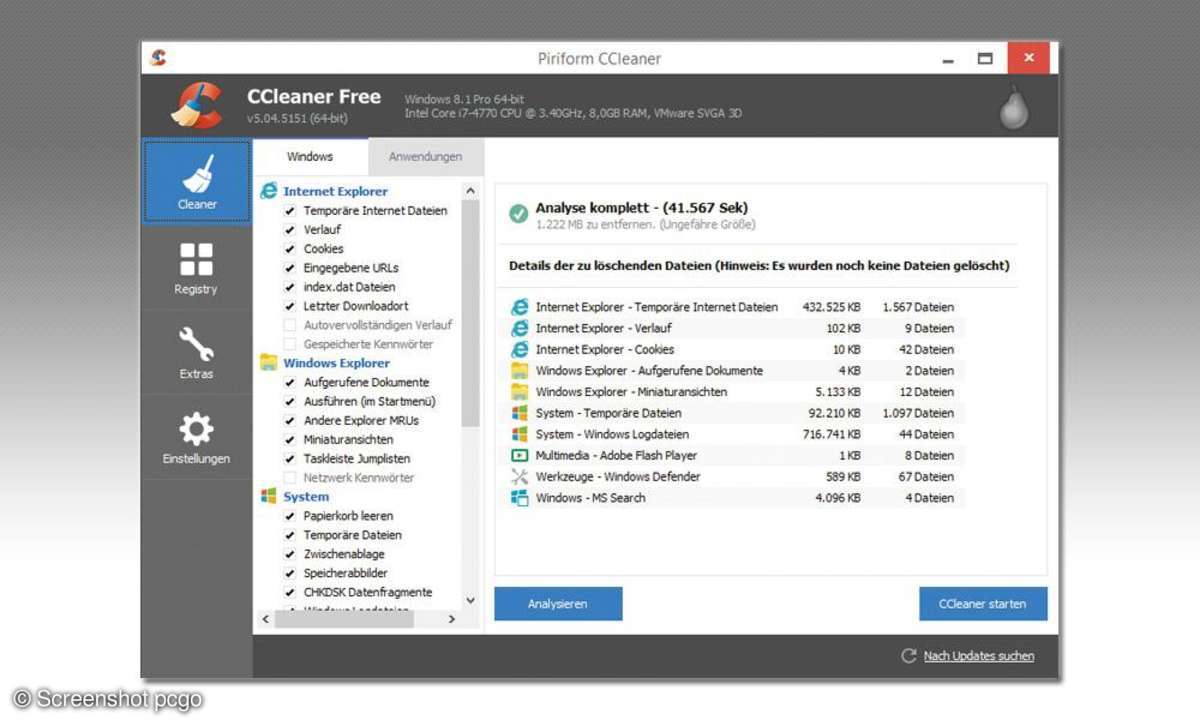Toggle CHKDSK Datenfragmente checkbox
The image size is (1200, 720).
pos(290,592)
